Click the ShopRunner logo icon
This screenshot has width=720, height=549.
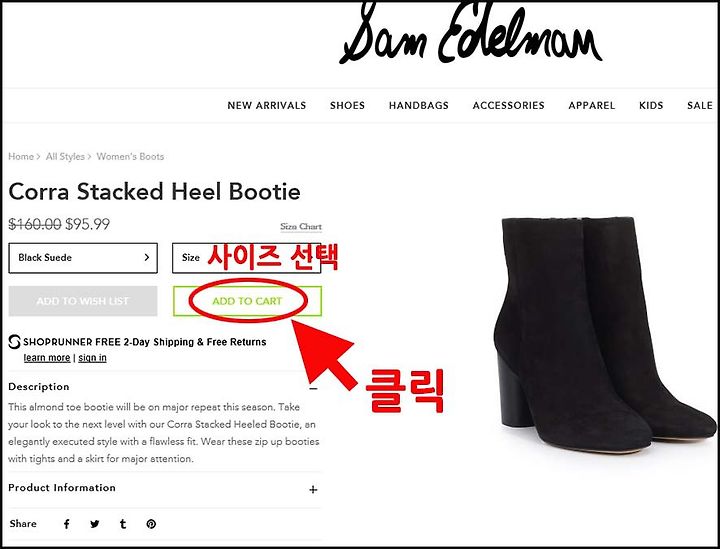pyautogui.click(x=14, y=342)
